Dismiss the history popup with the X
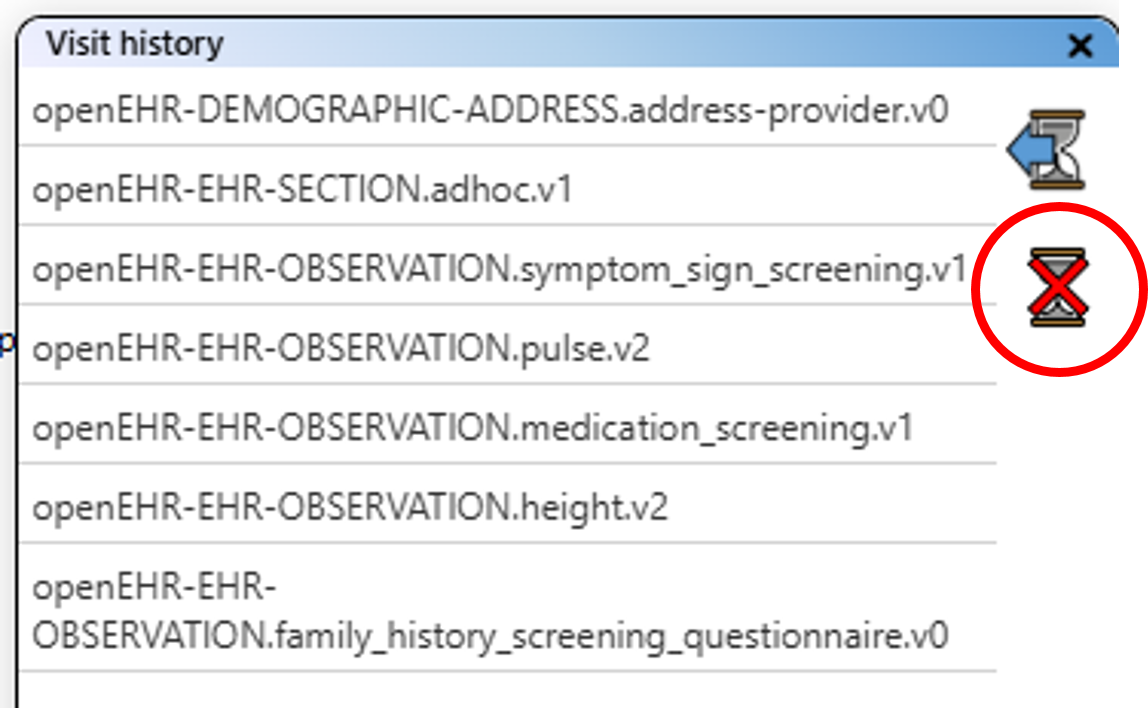The width and height of the screenshot is (1148, 708). (1080, 46)
